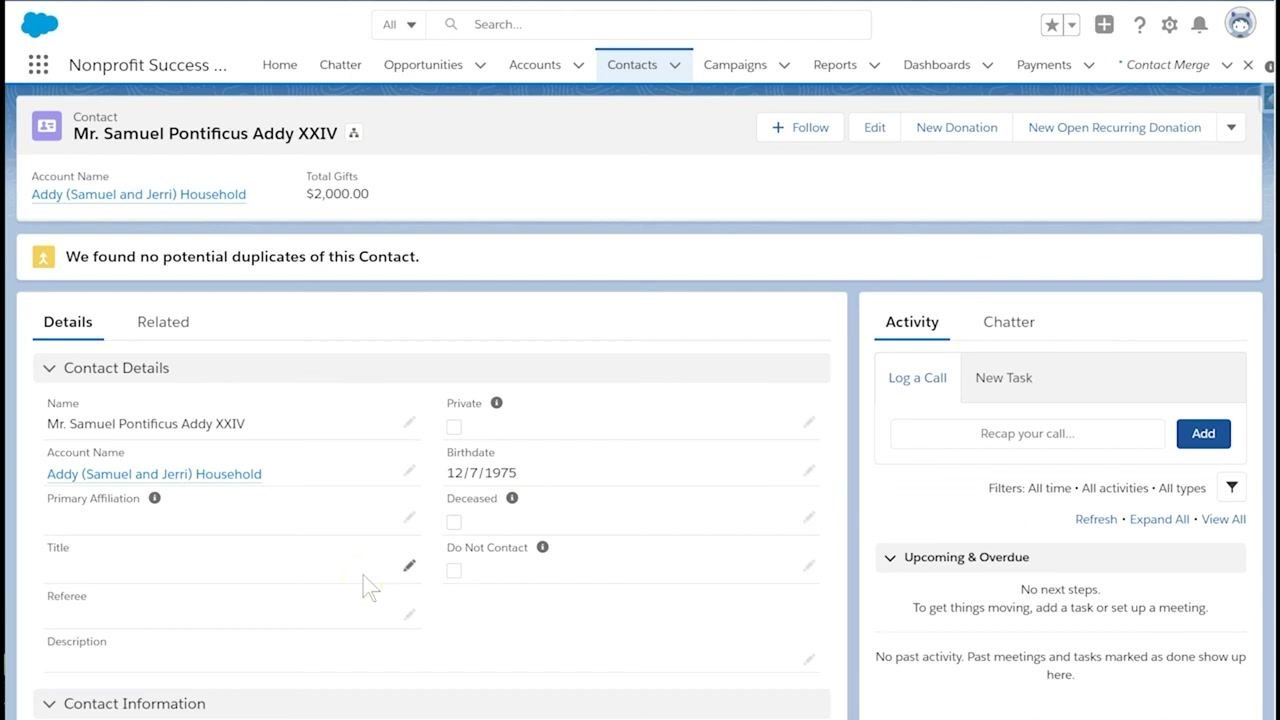Open the Help question mark icon
This screenshot has height=720, width=1280.
click(x=1139, y=25)
